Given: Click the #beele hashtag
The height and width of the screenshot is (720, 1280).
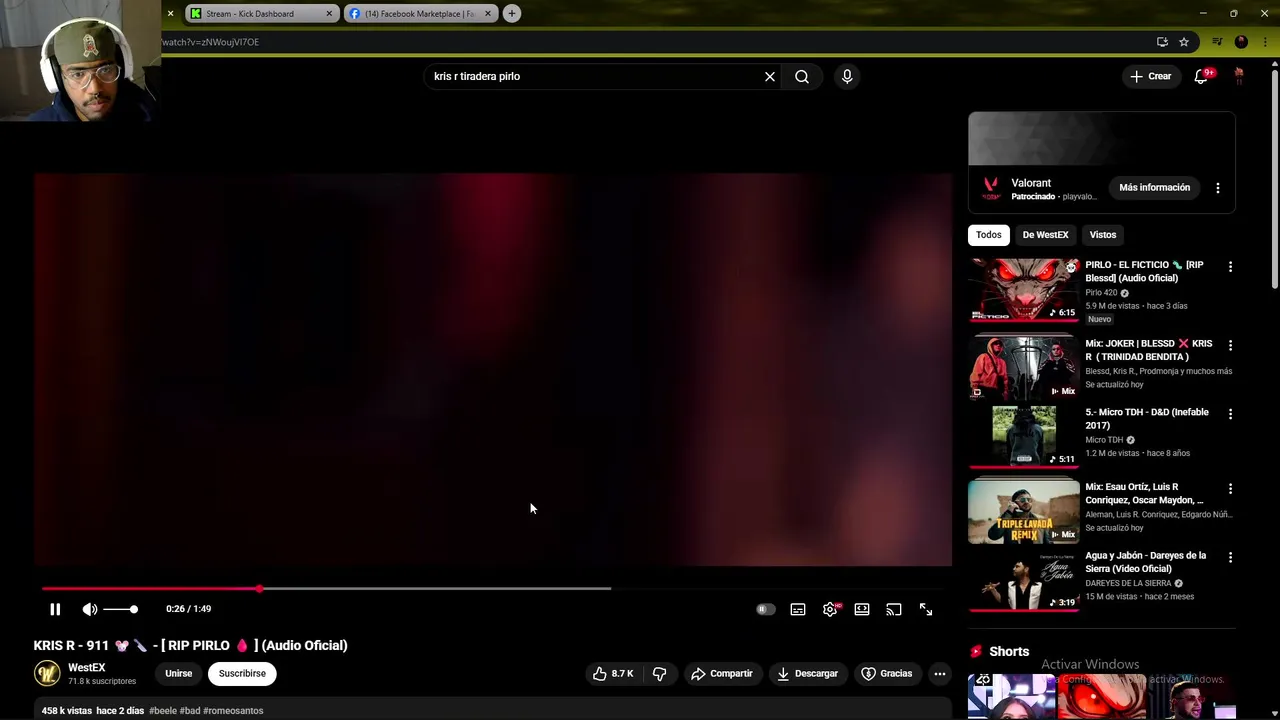Looking at the screenshot, I should click(163, 711).
